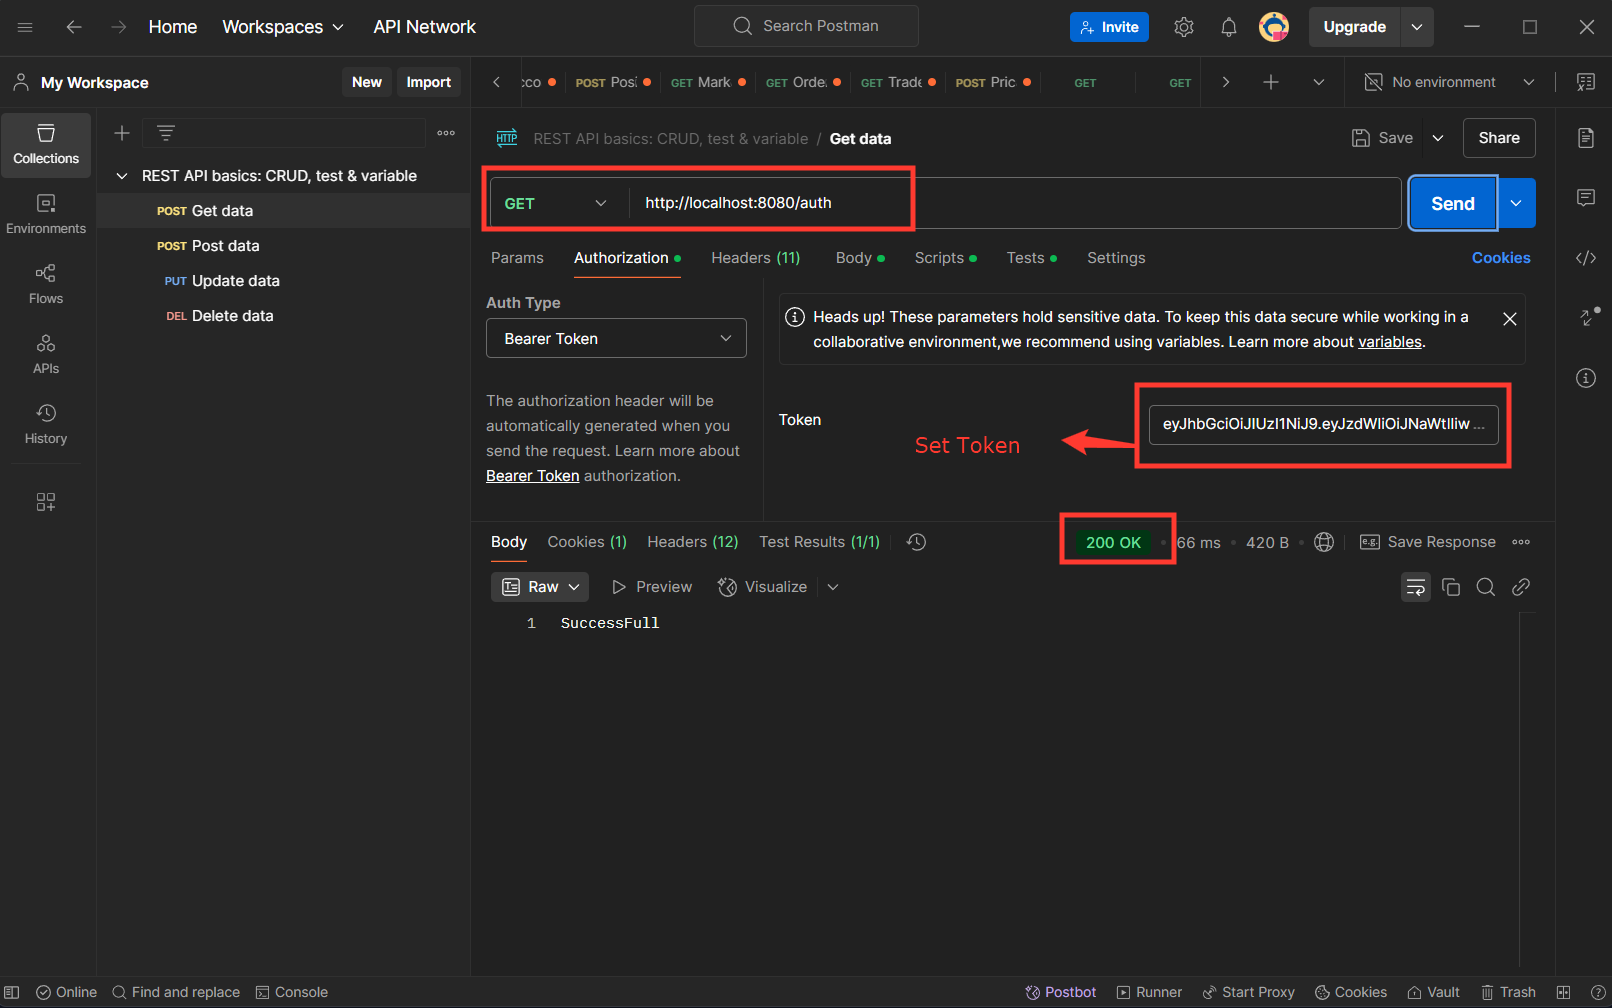Open the Save options dropdown arrow
1612x1008 pixels.
[1438, 138]
